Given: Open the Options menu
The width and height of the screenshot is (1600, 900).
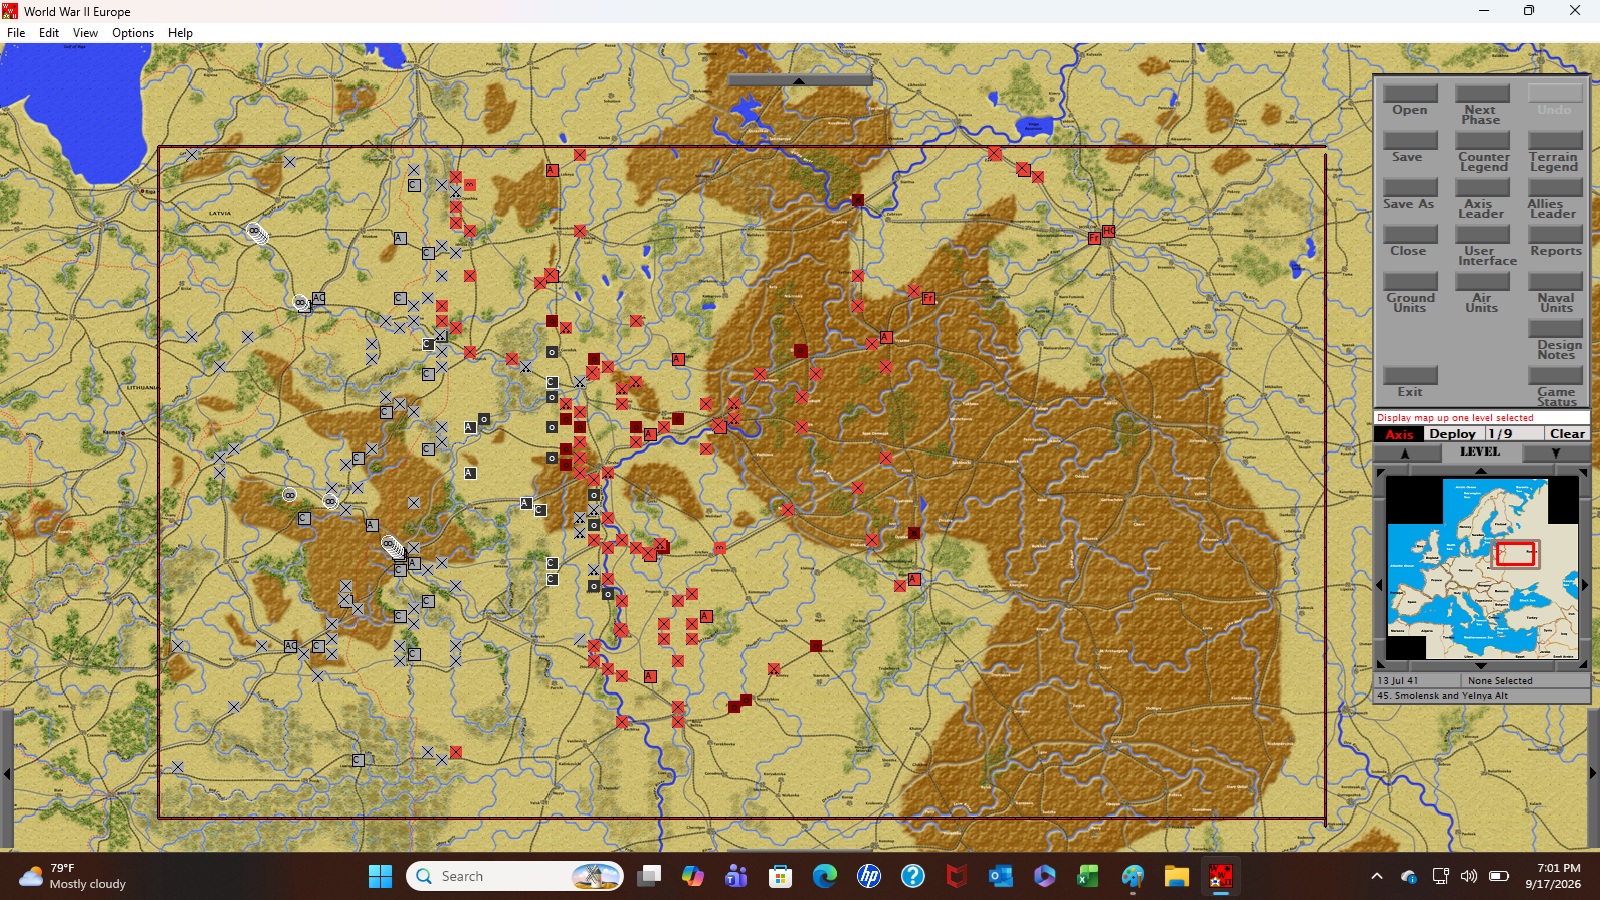Looking at the screenshot, I should point(133,33).
